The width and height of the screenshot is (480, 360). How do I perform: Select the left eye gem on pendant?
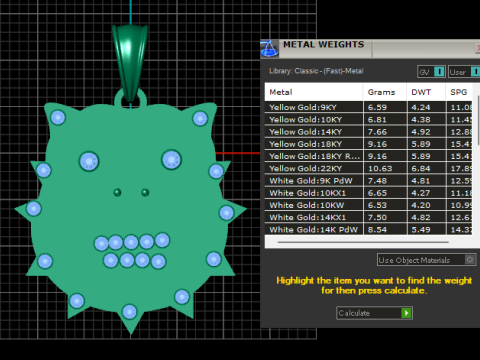[89, 161]
